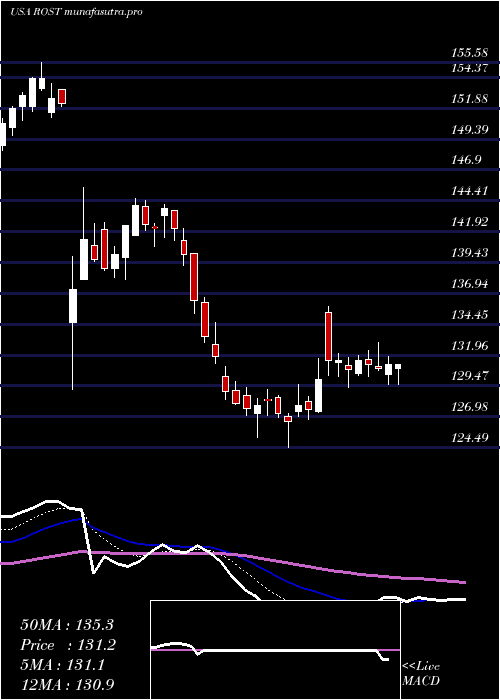Screen dimensions: 500x700
Task: Click the 136.94 price level label
Action: click(x=469, y=283)
